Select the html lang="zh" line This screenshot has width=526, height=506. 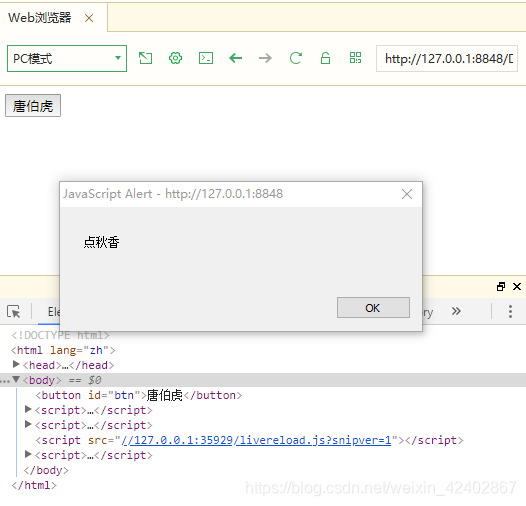click(63, 350)
